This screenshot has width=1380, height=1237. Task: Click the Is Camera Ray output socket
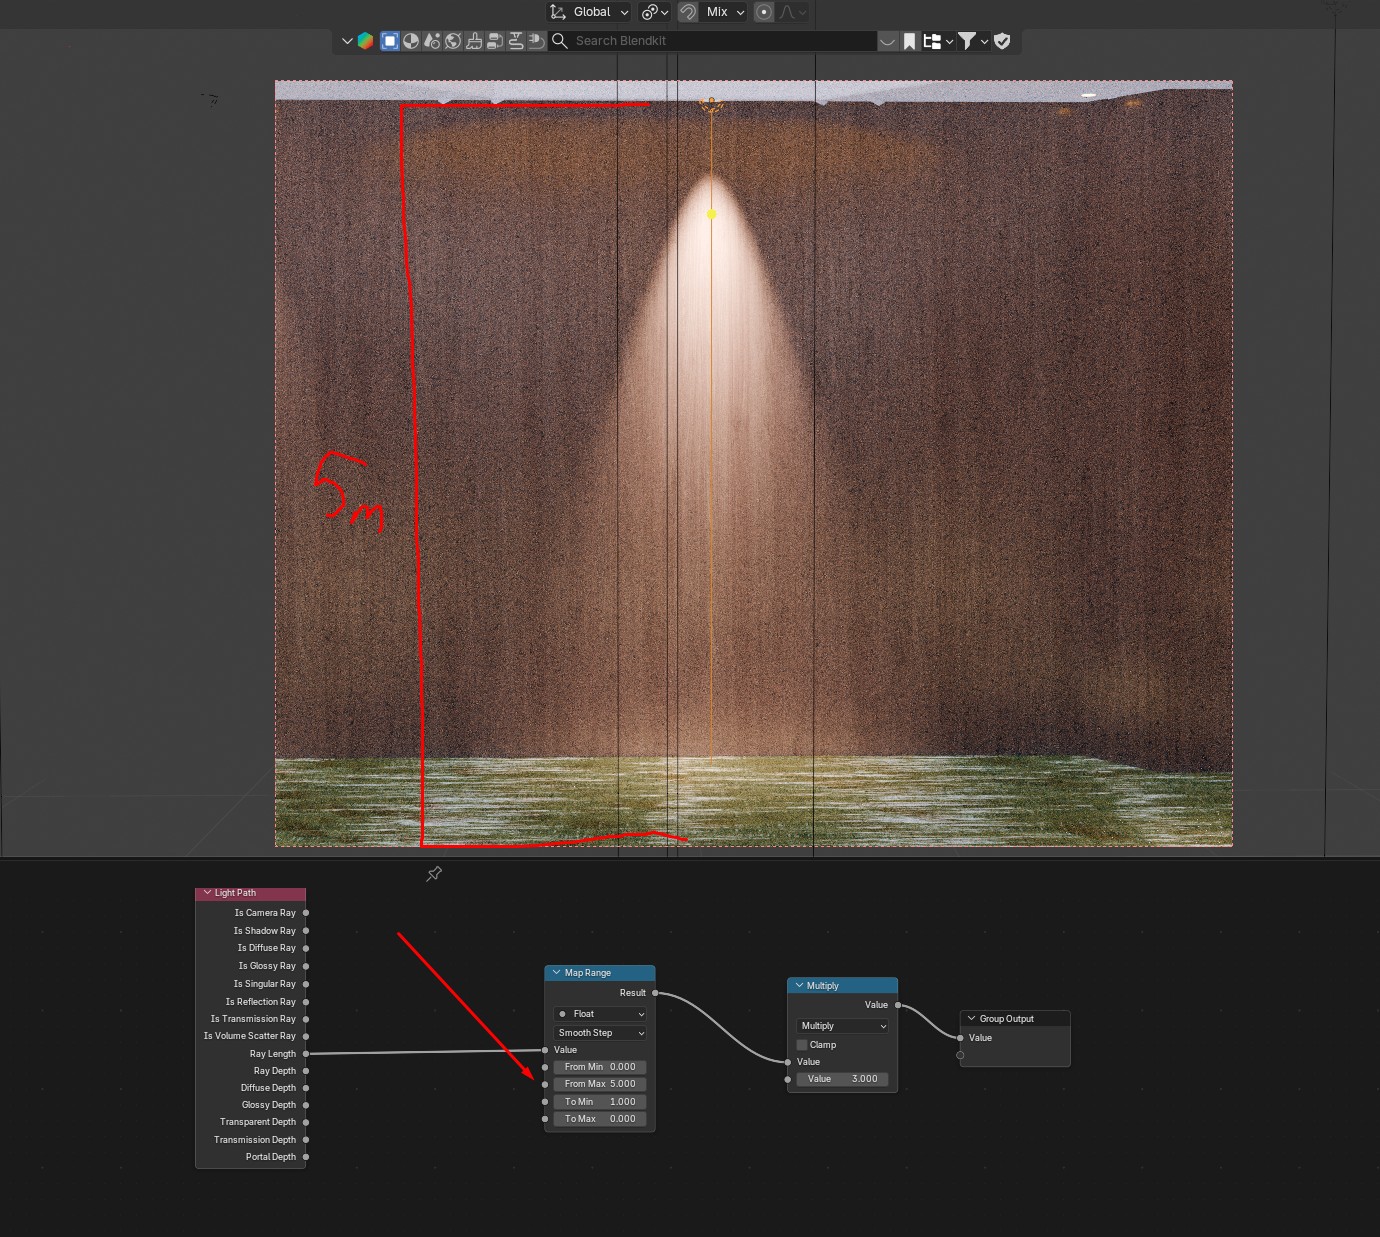coord(306,913)
